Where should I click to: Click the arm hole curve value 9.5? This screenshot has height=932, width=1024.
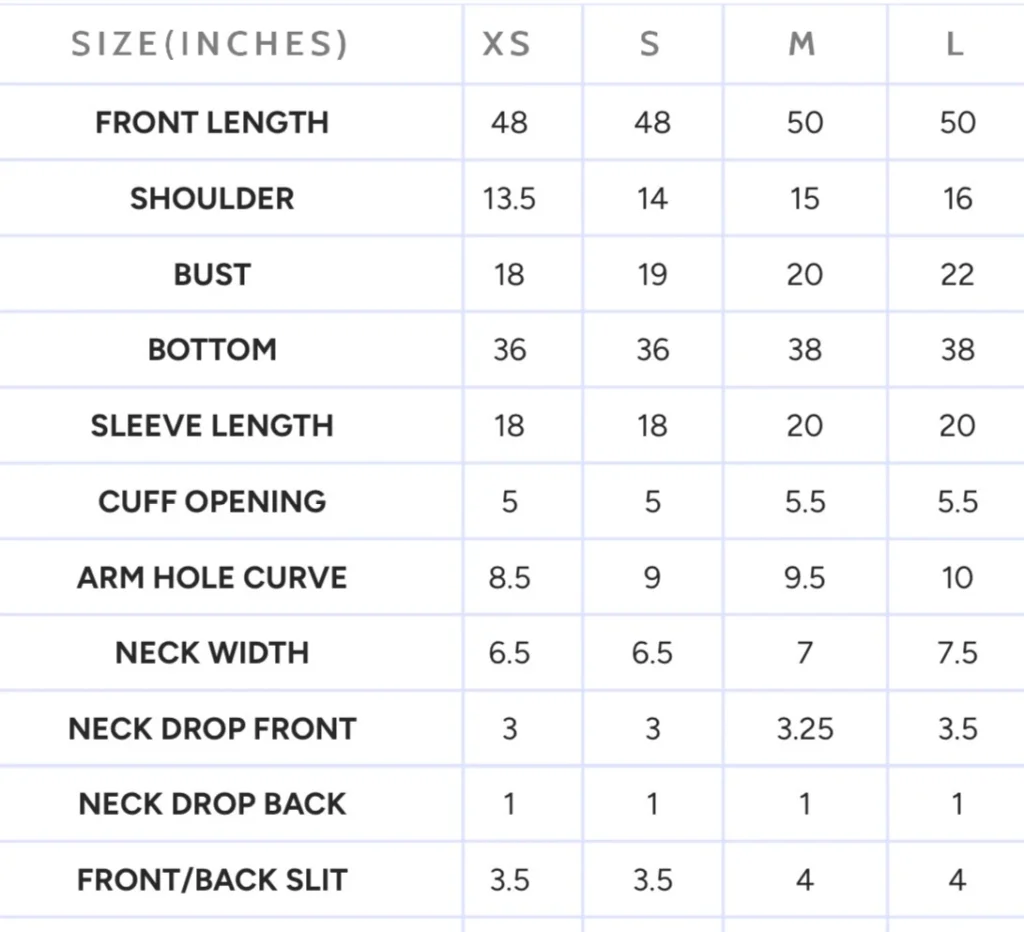click(x=805, y=578)
